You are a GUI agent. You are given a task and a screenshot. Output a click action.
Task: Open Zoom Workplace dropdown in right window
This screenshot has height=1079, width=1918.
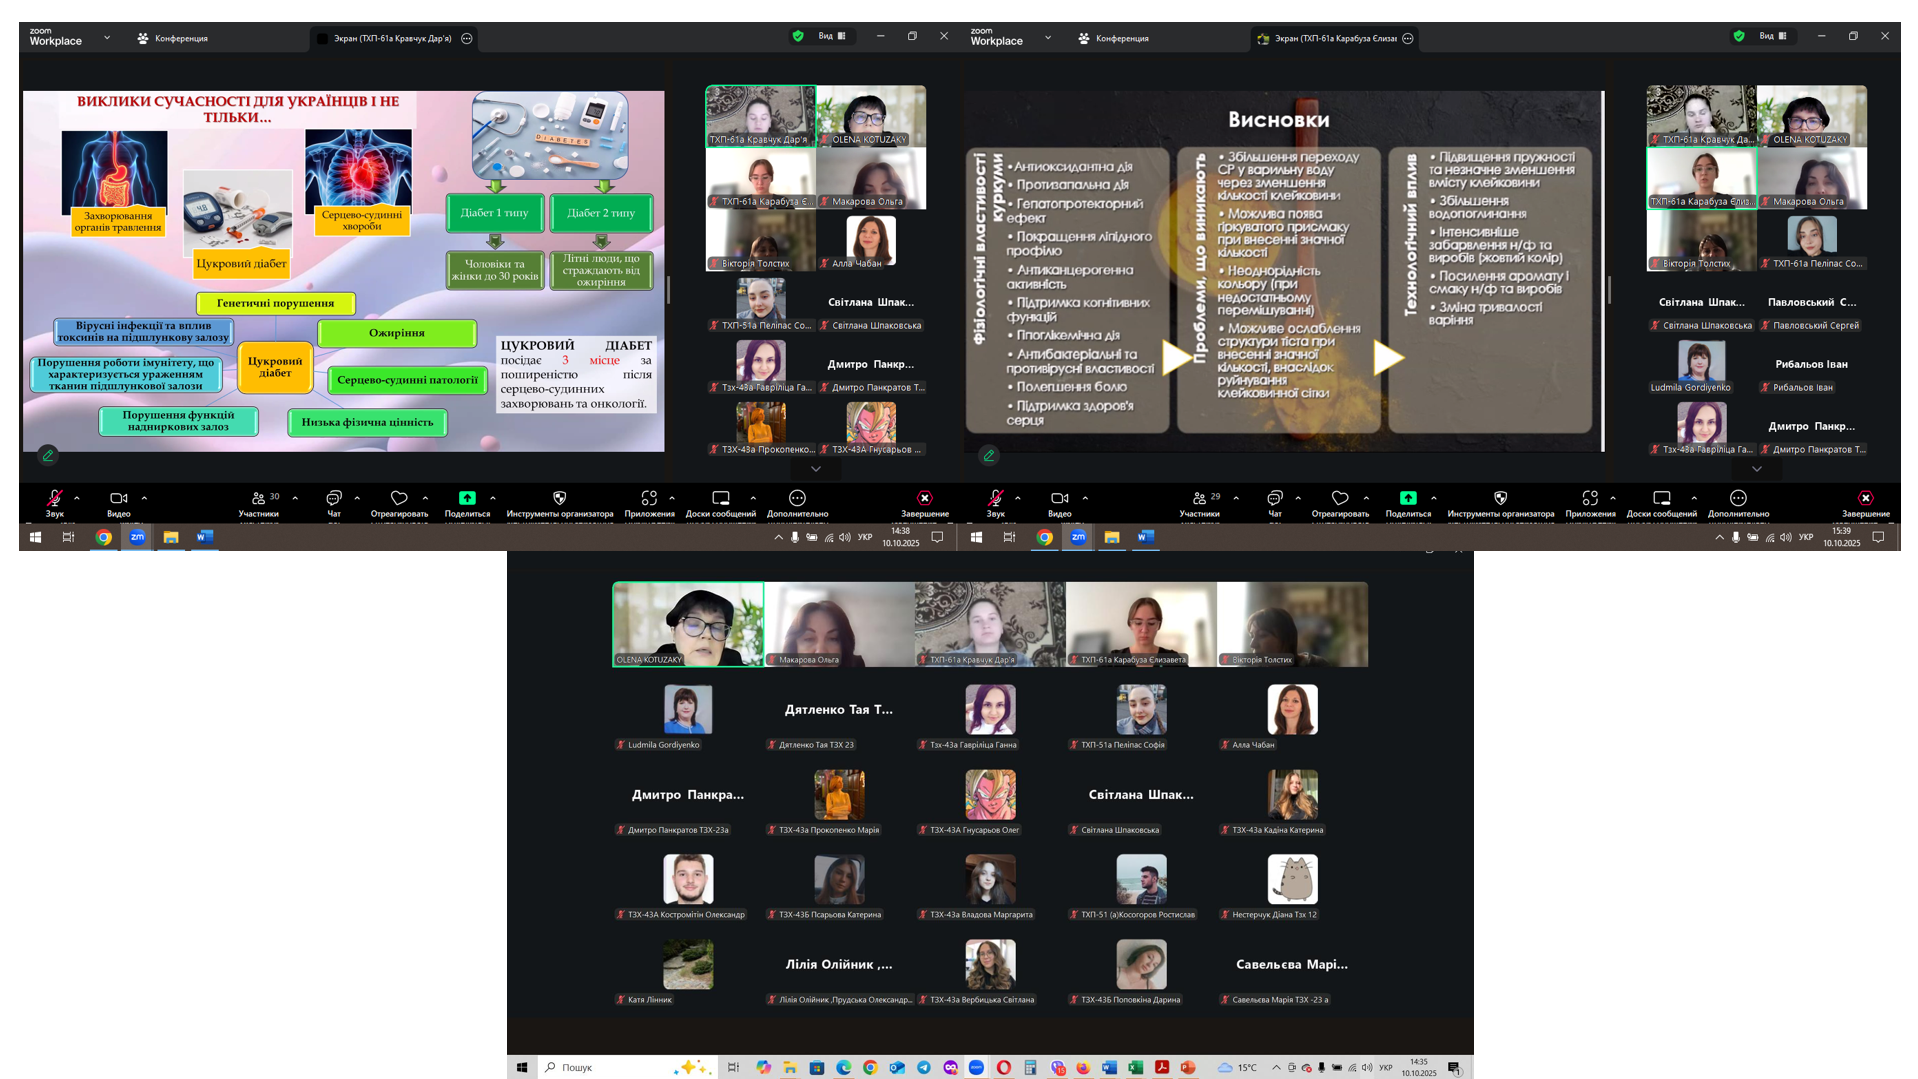coord(1048,38)
